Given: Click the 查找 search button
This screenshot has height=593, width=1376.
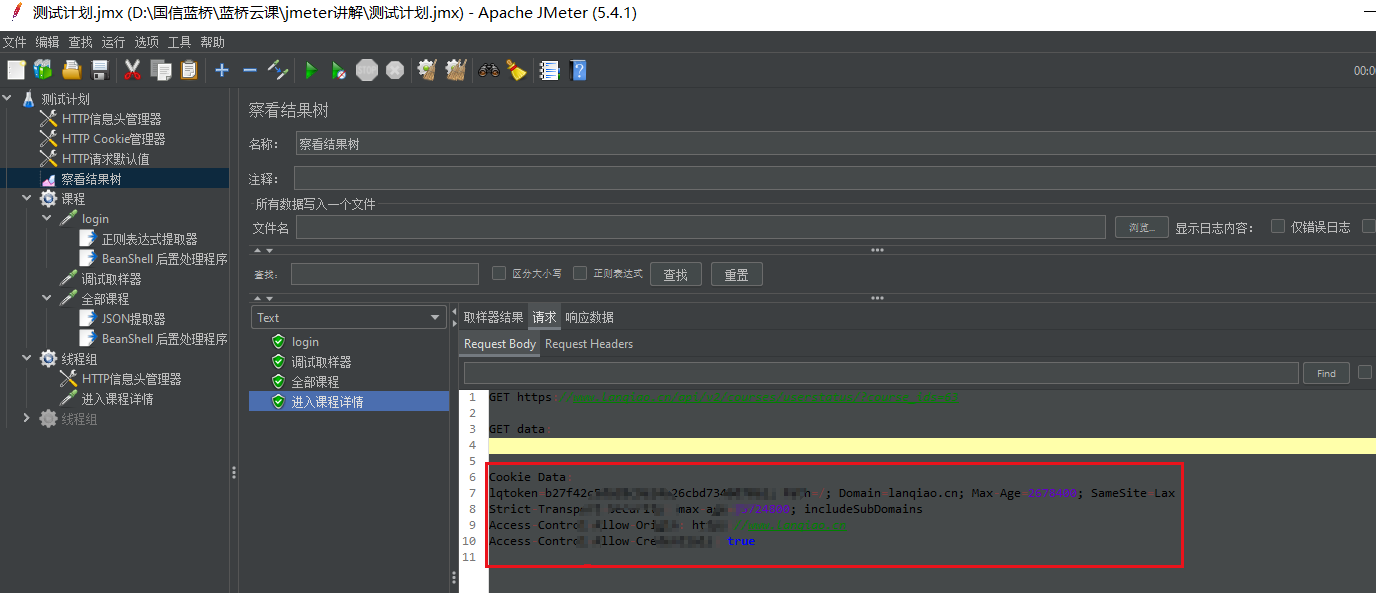Looking at the screenshot, I should coord(675,275).
